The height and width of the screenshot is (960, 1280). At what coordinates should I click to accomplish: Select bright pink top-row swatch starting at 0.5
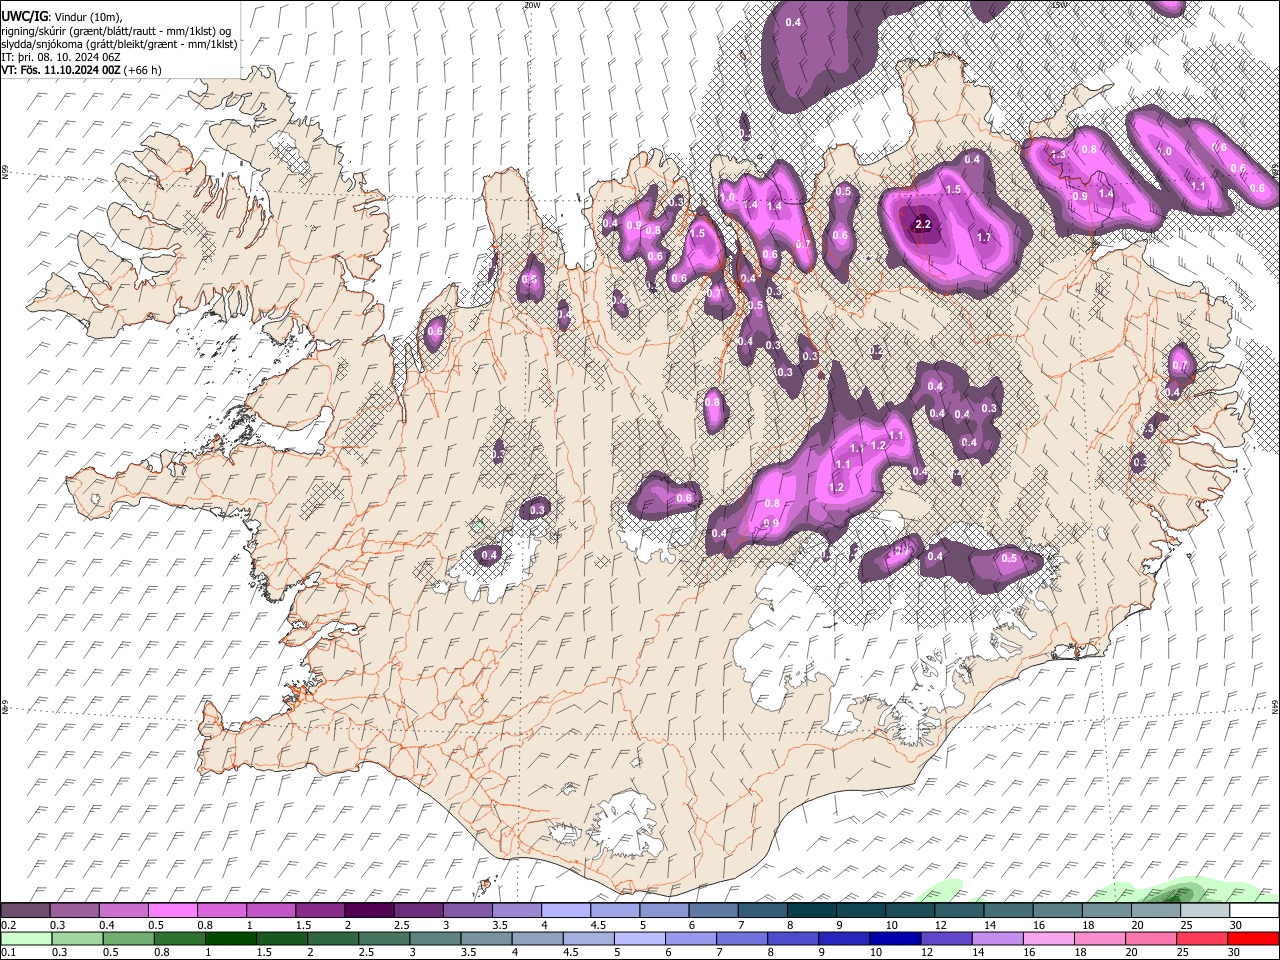coord(173,911)
